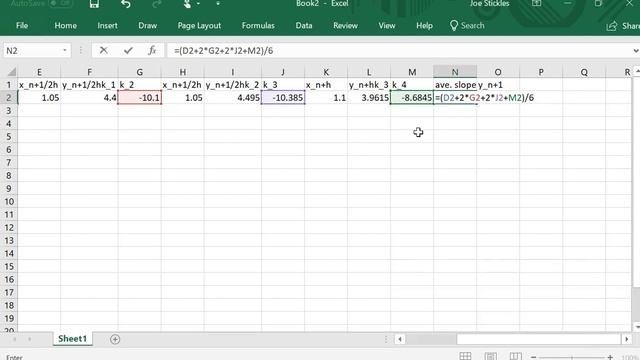Switch to the Formulas tab
This screenshot has width=640, height=360.
tap(258, 25)
